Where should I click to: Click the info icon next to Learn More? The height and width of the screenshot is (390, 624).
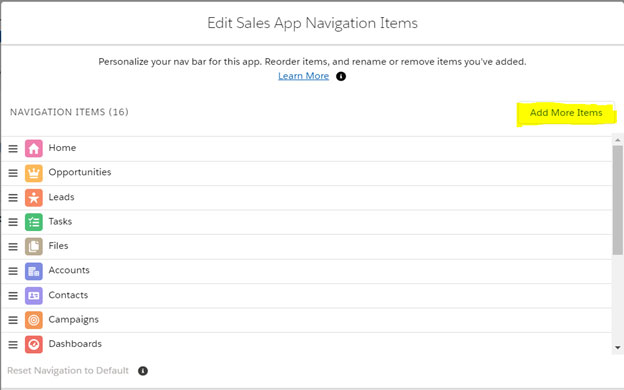coord(341,76)
